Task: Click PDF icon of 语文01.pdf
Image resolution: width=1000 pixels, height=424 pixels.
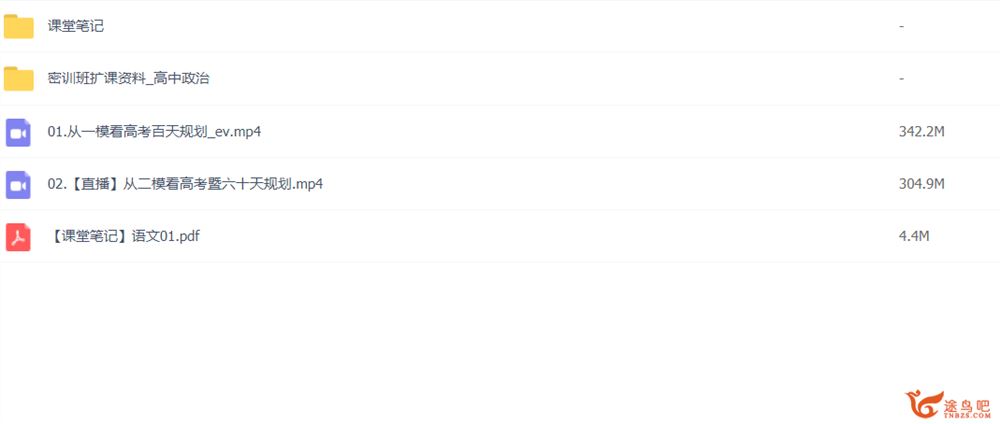Action: coord(18,237)
